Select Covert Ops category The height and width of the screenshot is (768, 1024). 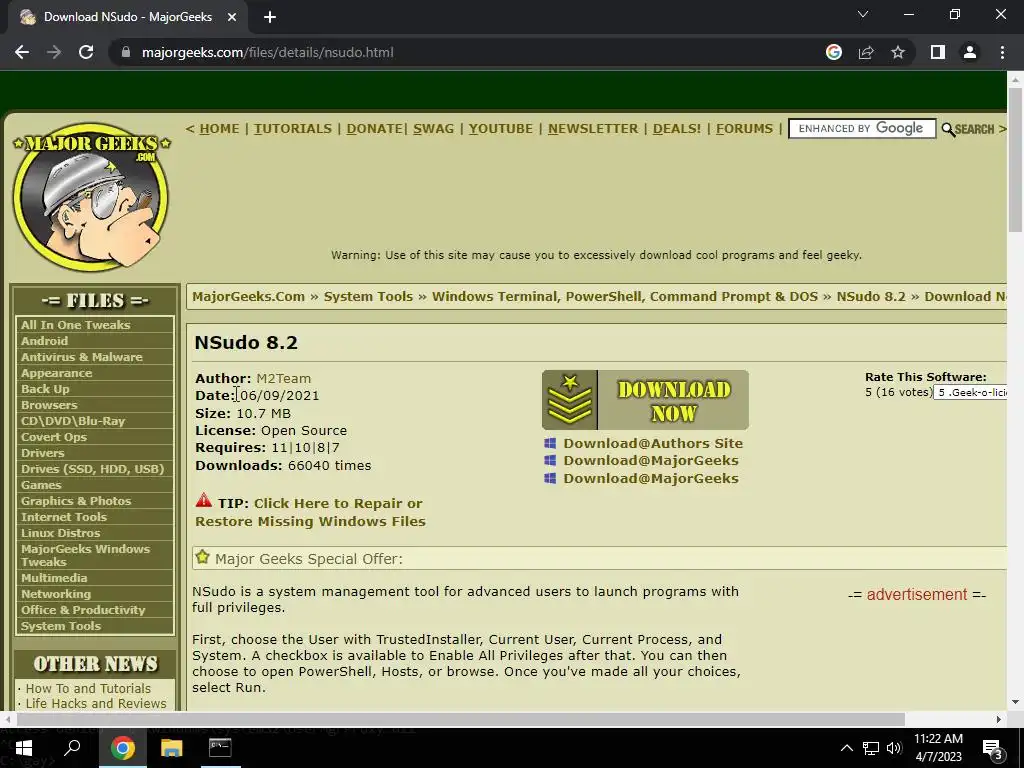pos(54,437)
